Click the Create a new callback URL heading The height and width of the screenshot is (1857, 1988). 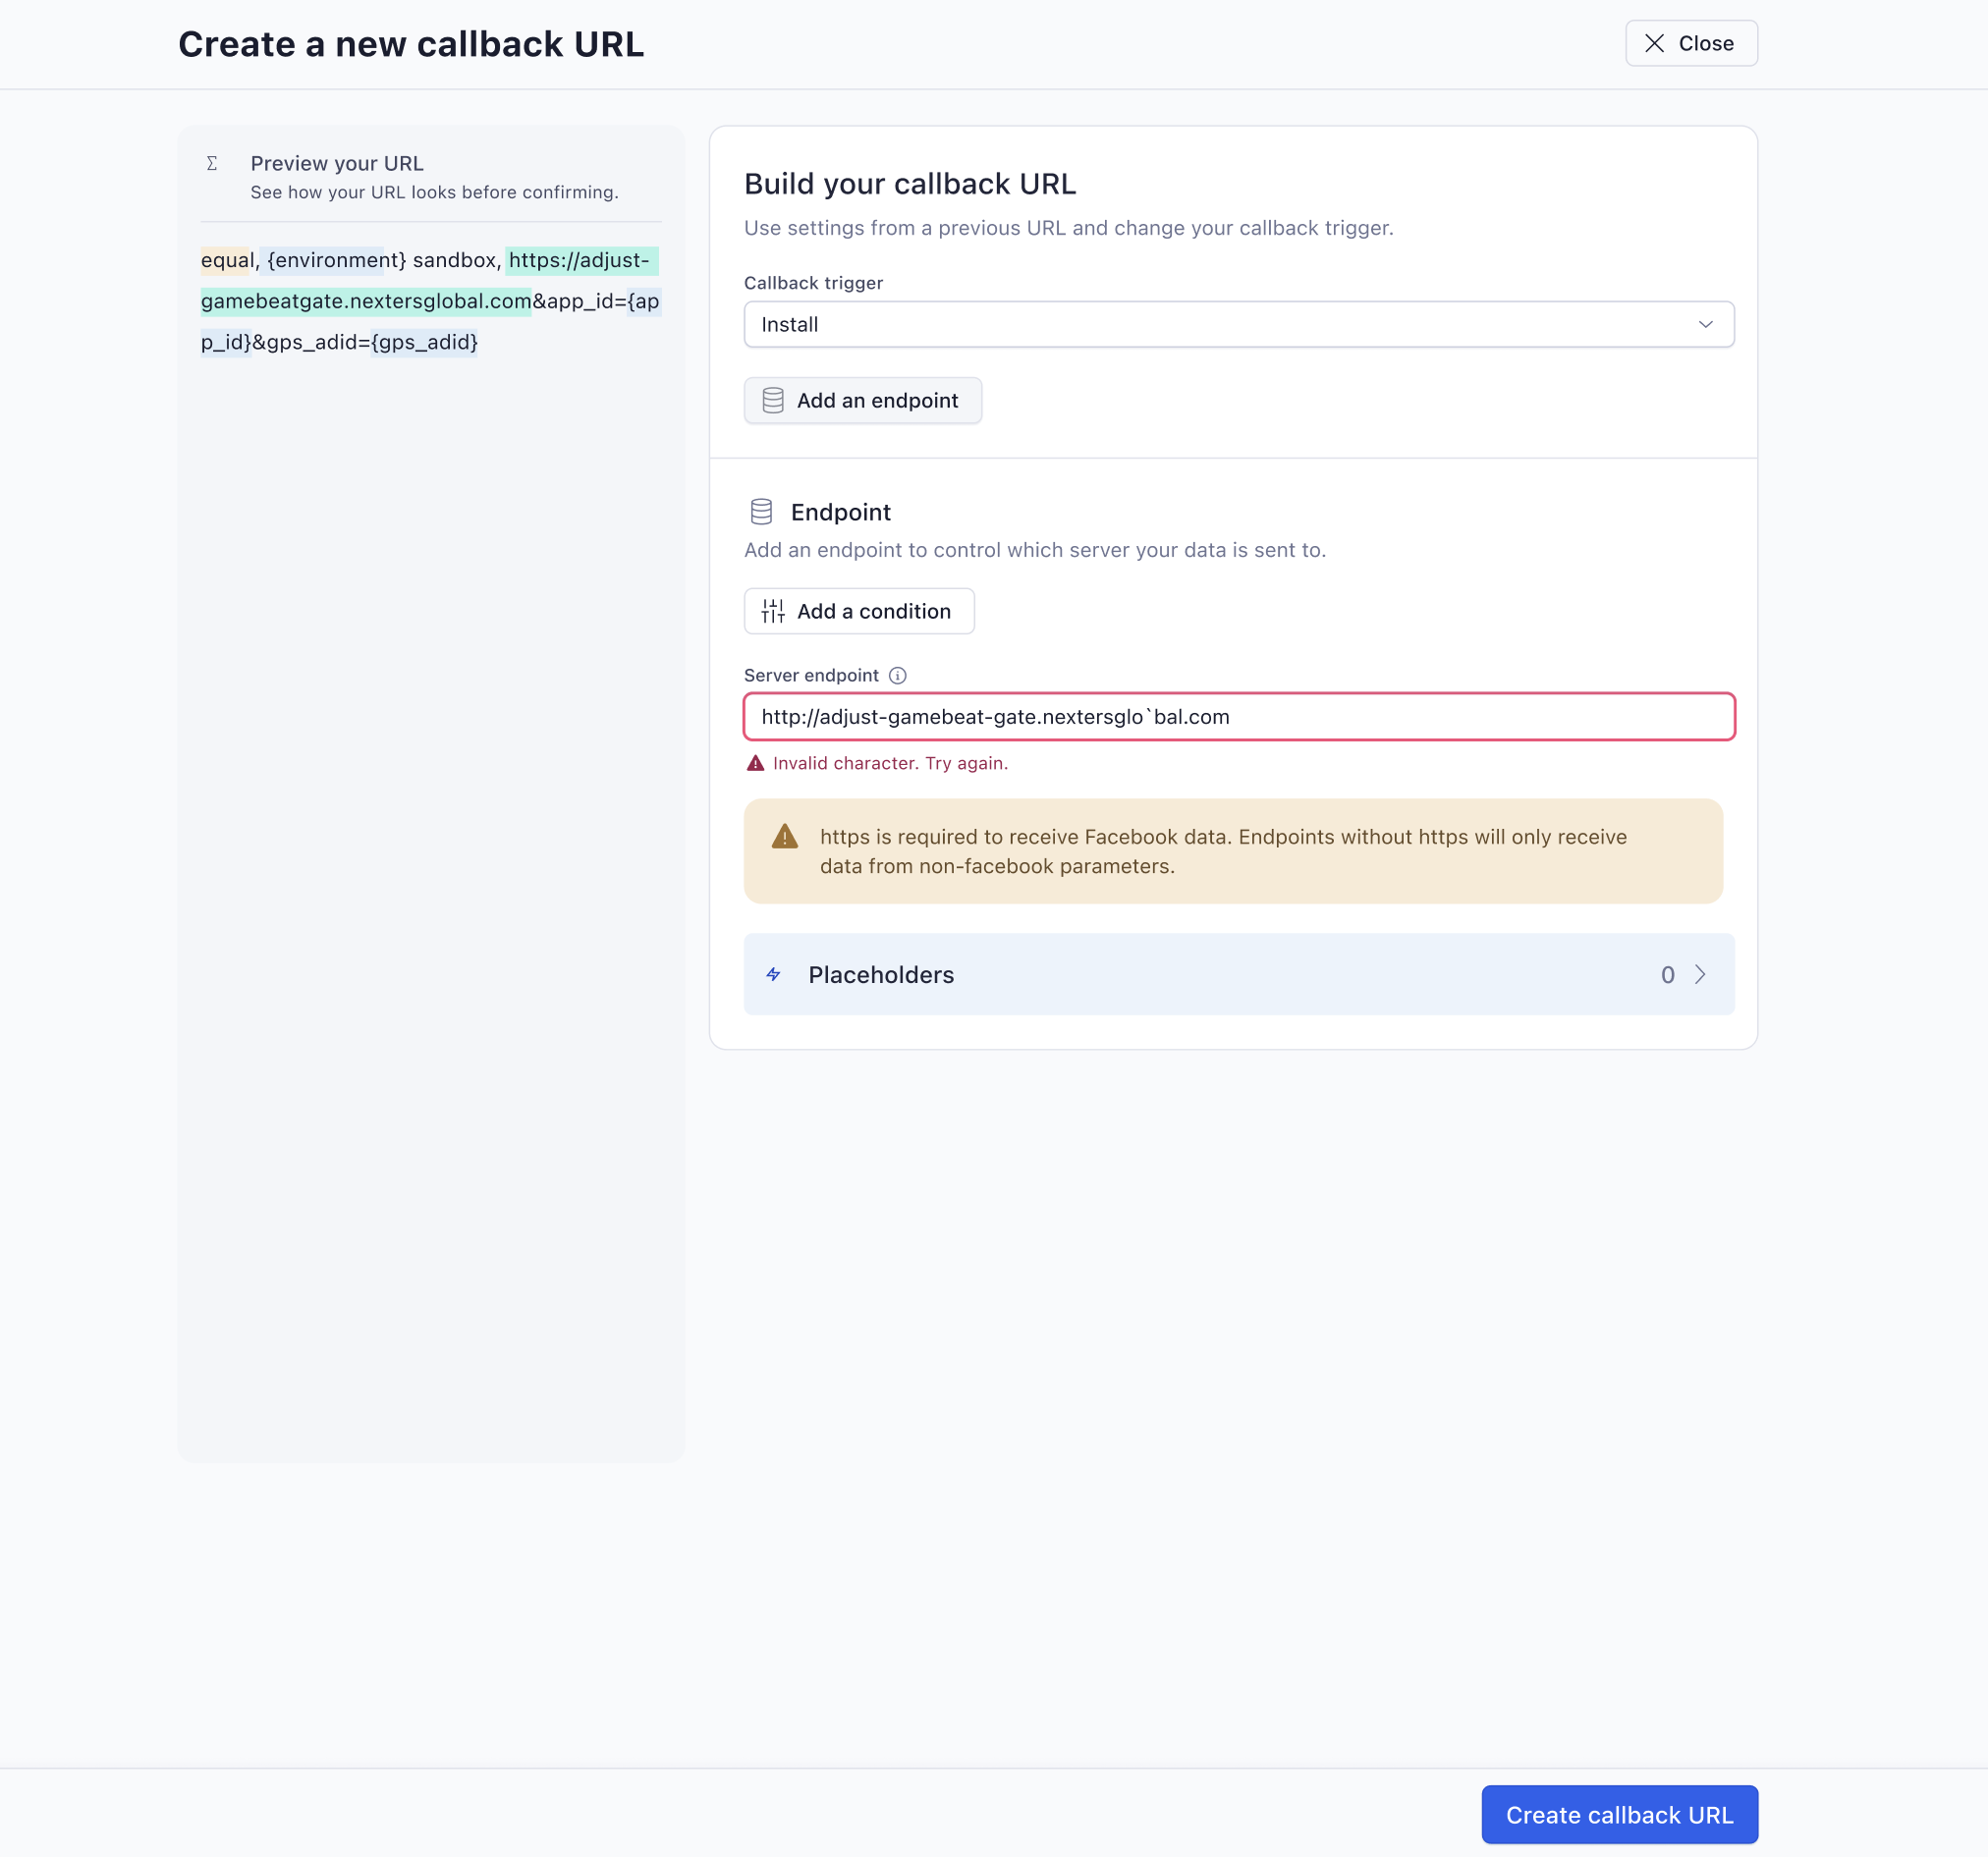[411, 43]
